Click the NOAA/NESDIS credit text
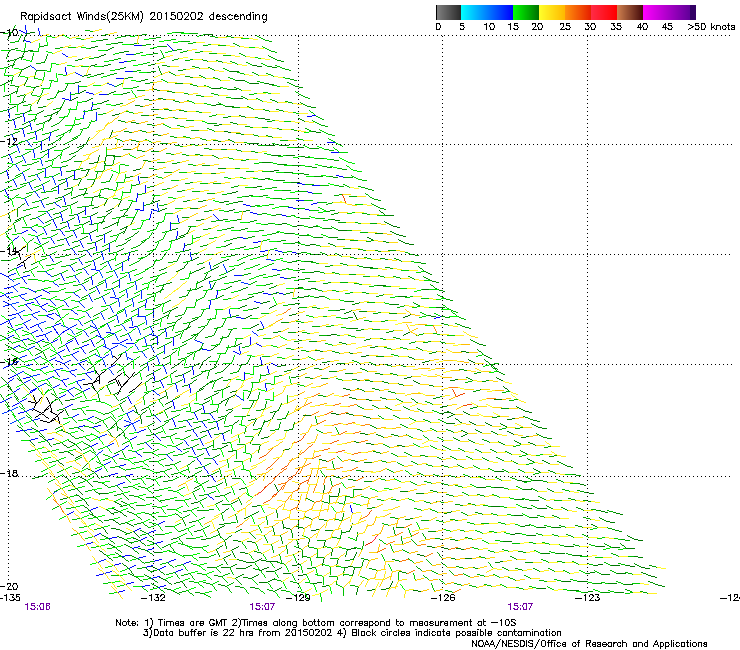Screen dimensions: 740x650 pos(589,644)
